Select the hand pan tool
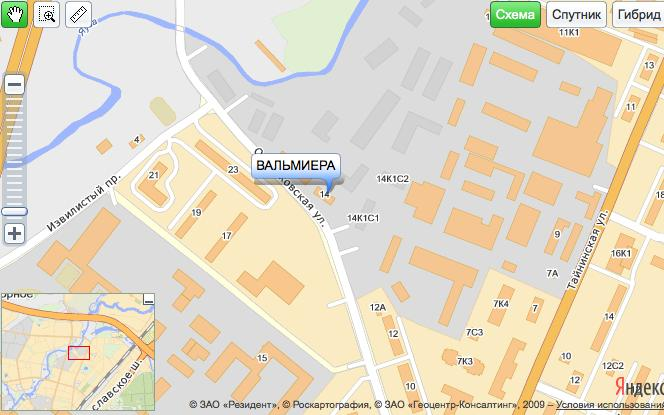The height and width of the screenshot is (415, 664). pyautogui.click(x=14, y=14)
